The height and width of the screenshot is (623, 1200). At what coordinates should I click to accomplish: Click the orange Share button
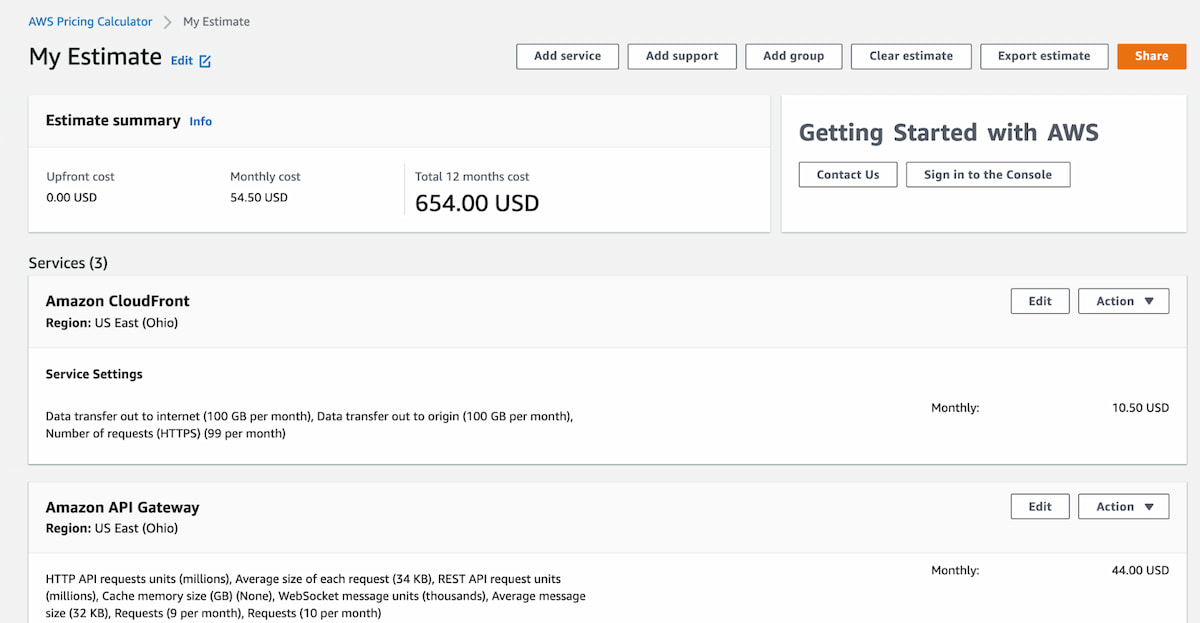(1152, 56)
